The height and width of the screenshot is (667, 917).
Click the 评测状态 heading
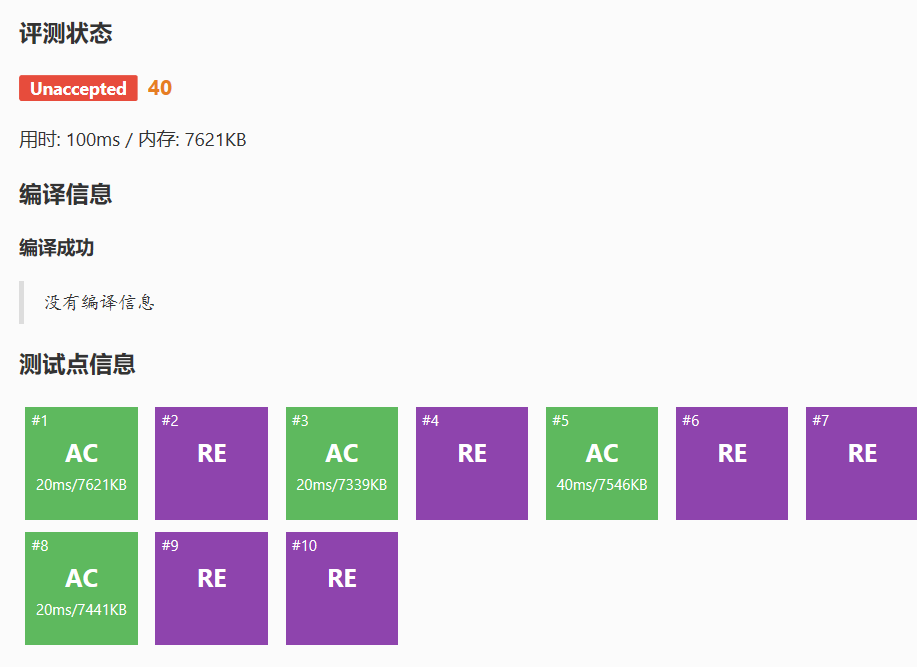[65, 34]
